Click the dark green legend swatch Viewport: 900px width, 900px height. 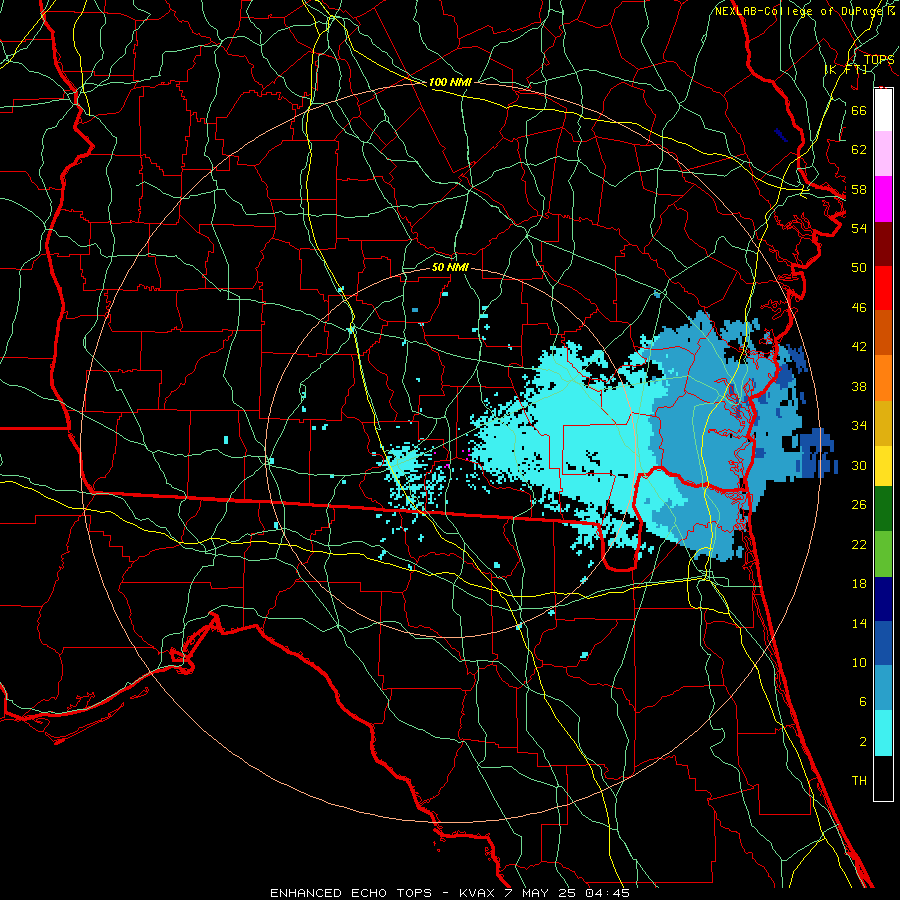[x=883, y=509]
